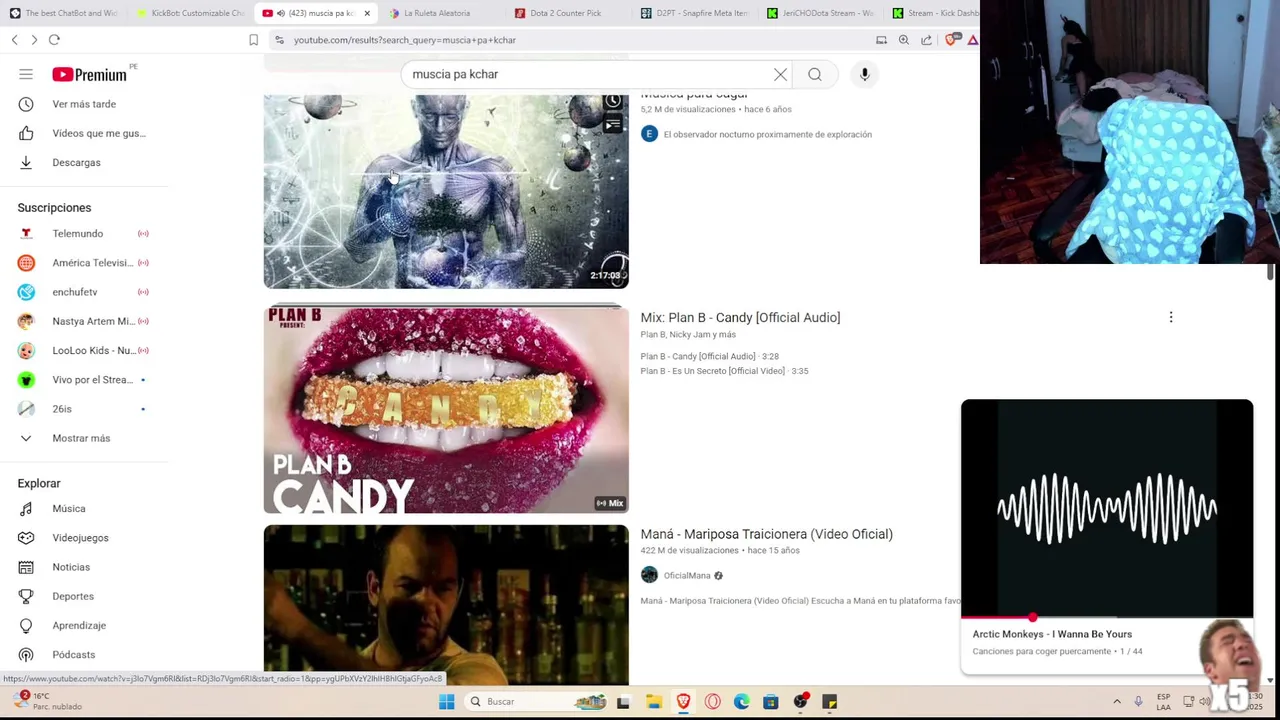This screenshot has height=720, width=1280.
Task: Click the Mostrar más chevron arrow
Action: pyautogui.click(x=26, y=438)
